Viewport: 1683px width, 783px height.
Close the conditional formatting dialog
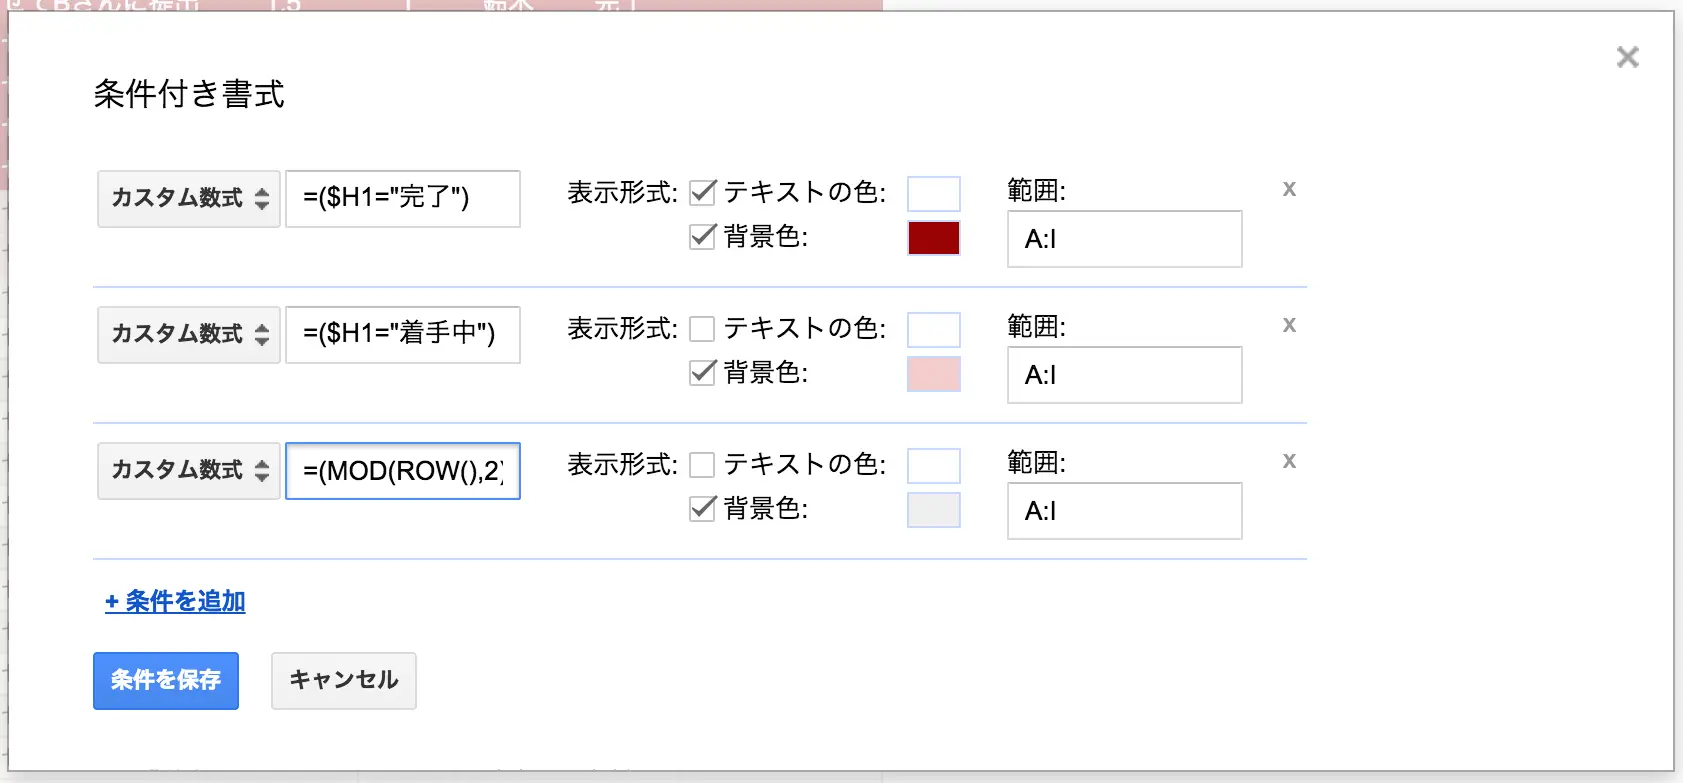[1627, 57]
